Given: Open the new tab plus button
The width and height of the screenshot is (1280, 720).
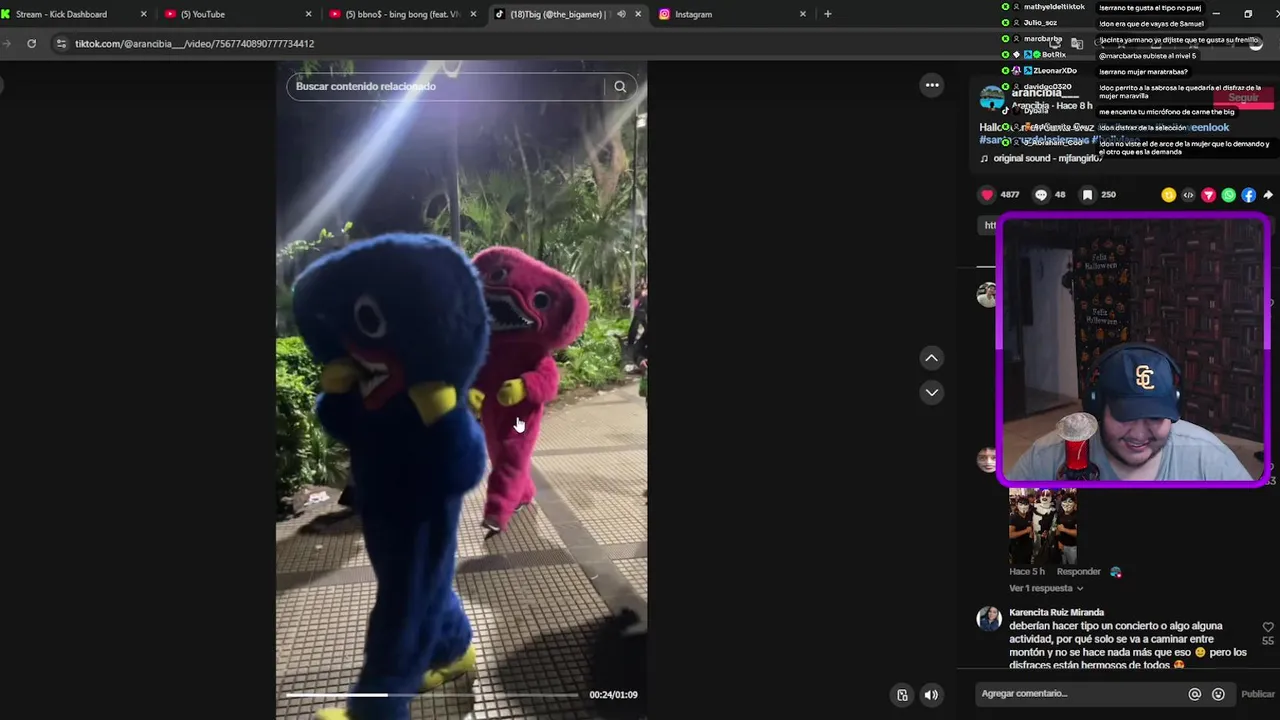Looking at the screenshot, I should [x=827, y=14].
